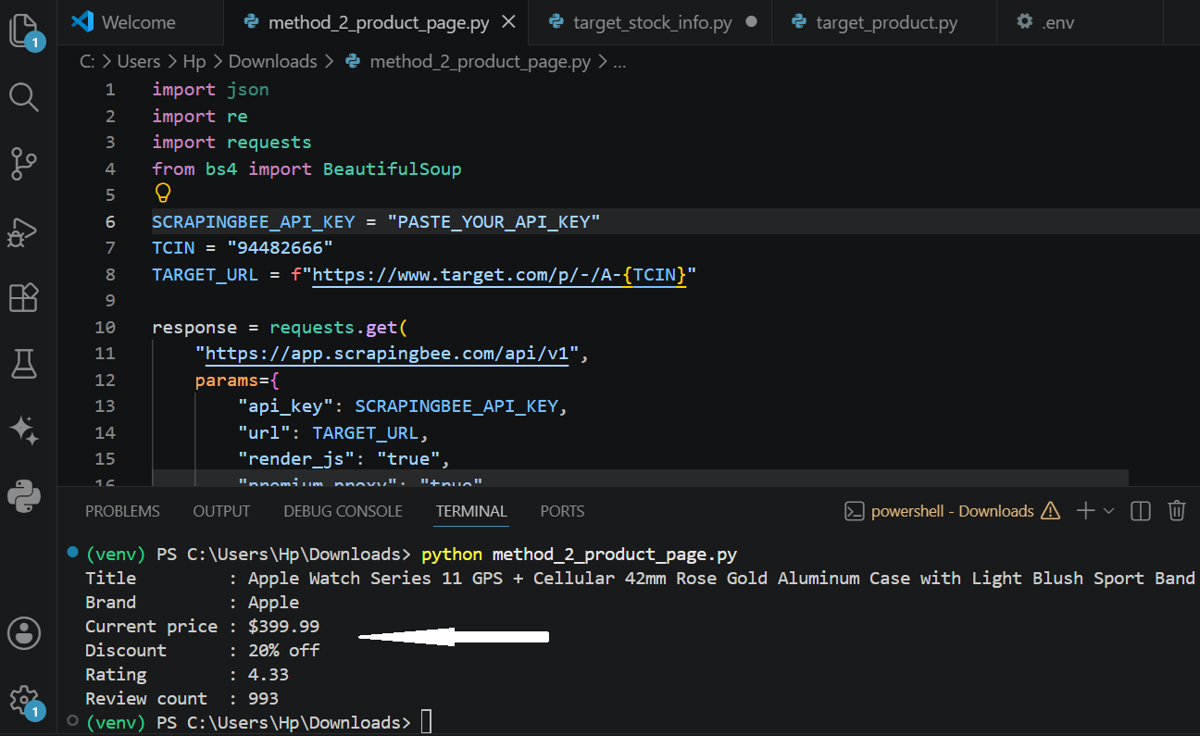Switch to target_stock_info.py tab

pos(652,22)
